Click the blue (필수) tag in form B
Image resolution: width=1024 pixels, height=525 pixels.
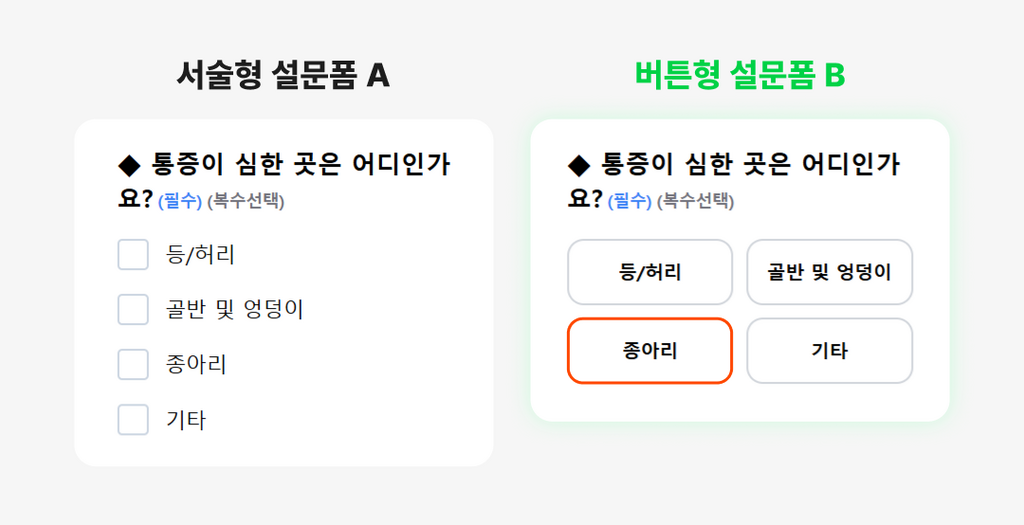click(629, 200)
